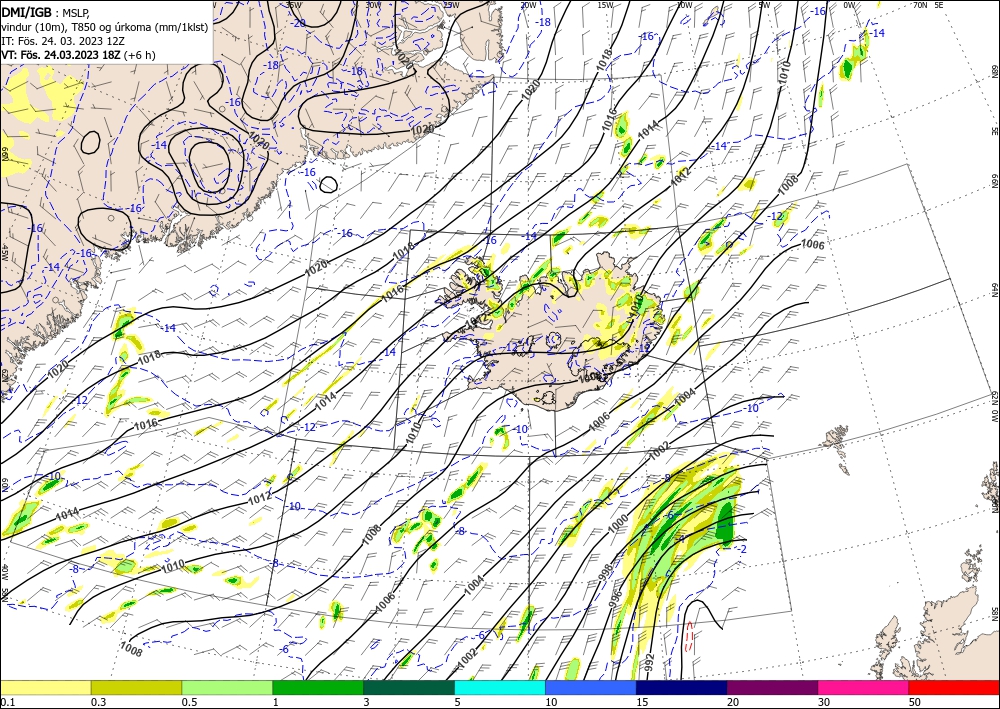Click the '50' legend value label
The width and height of the screenshot is (1000, 709).
point(915,702)
